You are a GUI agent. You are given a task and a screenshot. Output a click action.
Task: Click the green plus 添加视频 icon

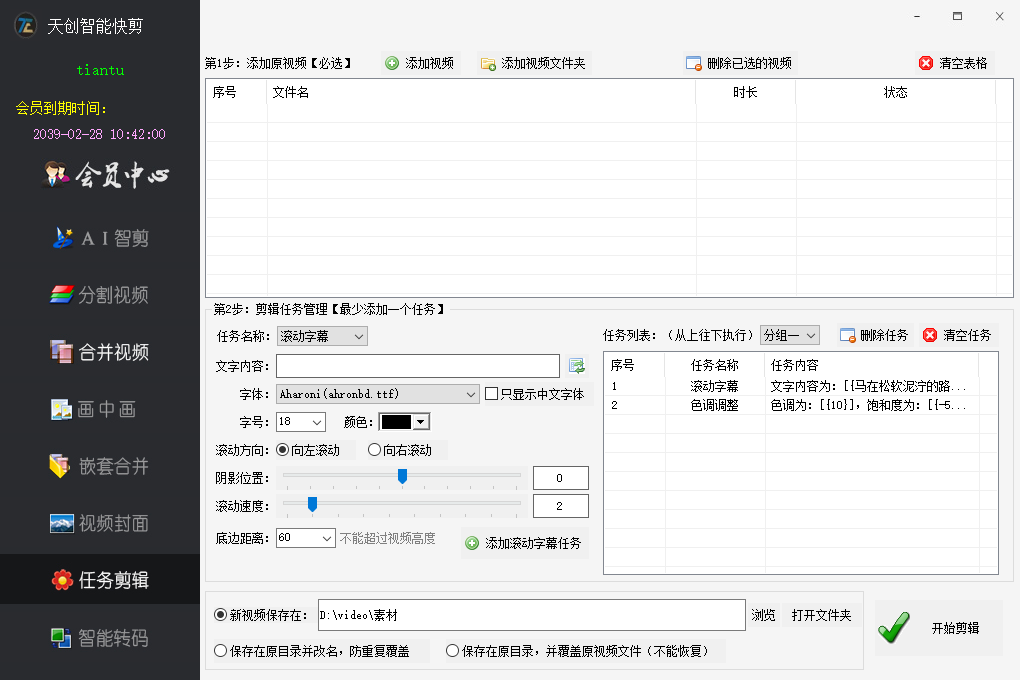(392, 63)
